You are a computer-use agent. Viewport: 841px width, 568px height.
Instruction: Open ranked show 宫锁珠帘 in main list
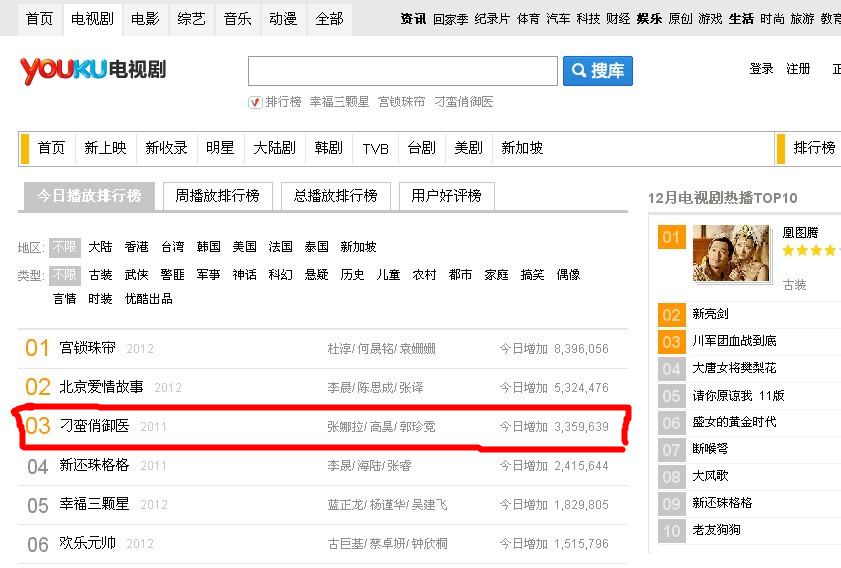87,348
